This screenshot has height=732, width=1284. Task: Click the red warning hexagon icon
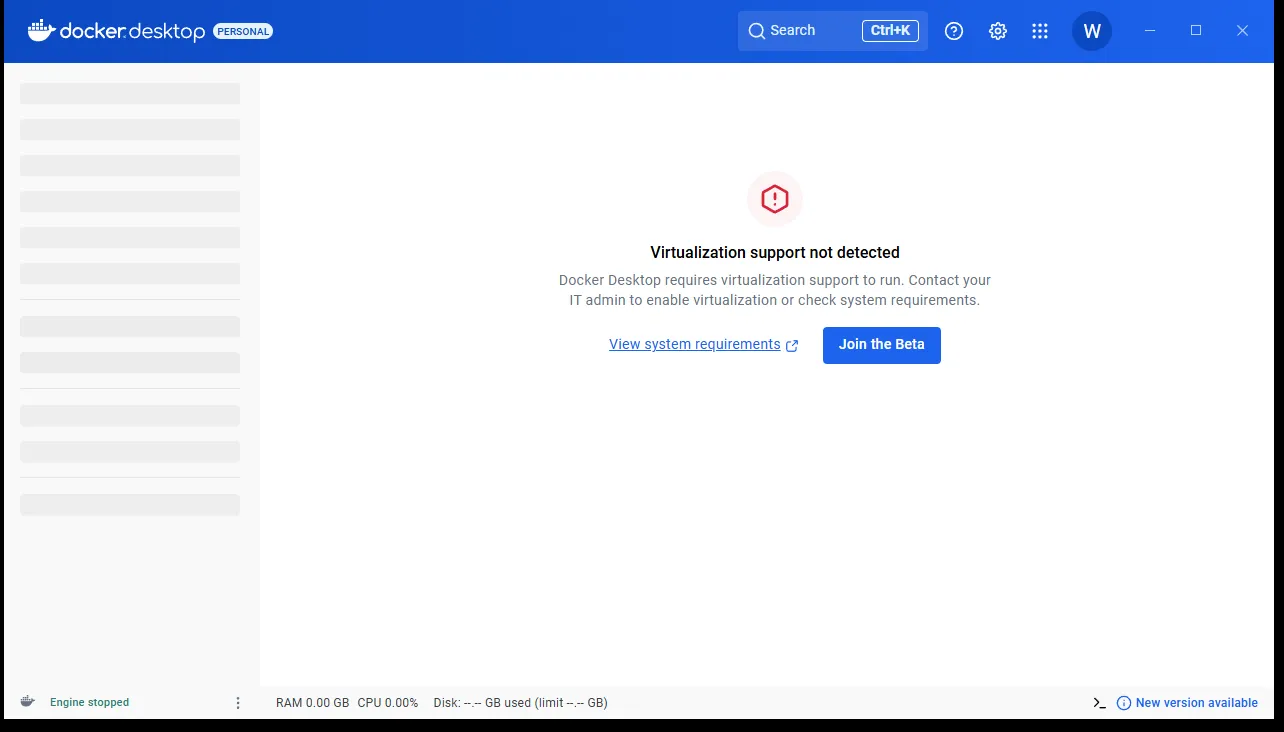(775, 199)
